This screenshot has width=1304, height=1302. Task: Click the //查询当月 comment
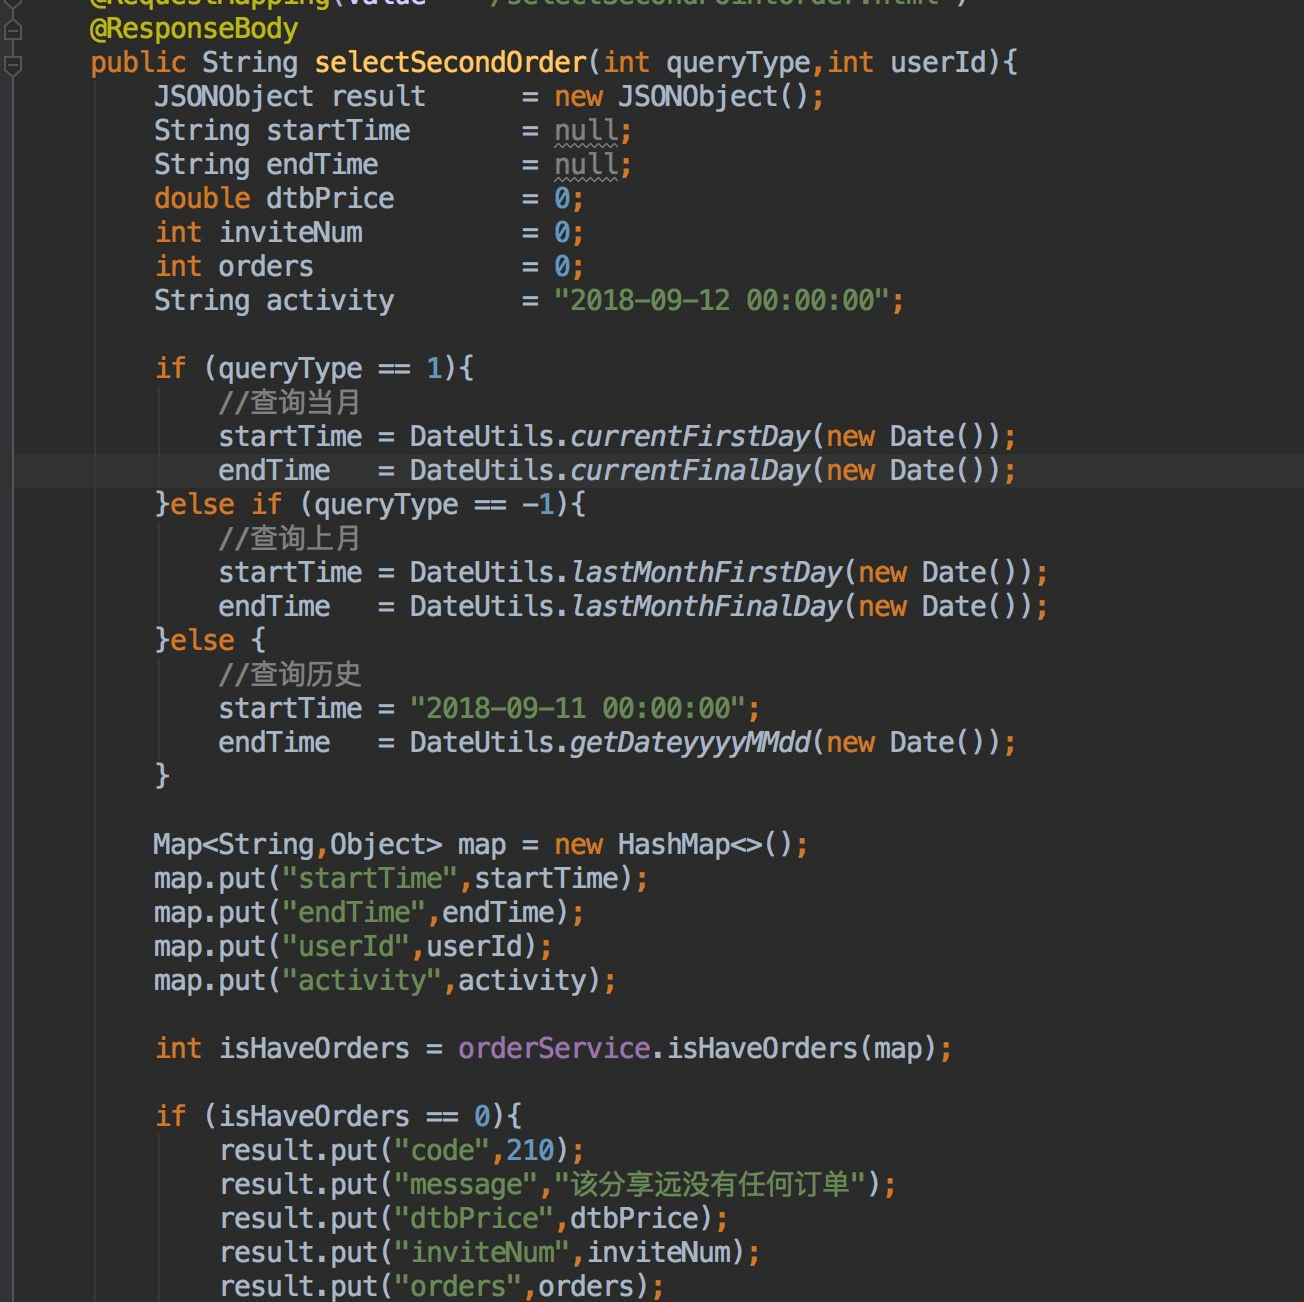290,403
